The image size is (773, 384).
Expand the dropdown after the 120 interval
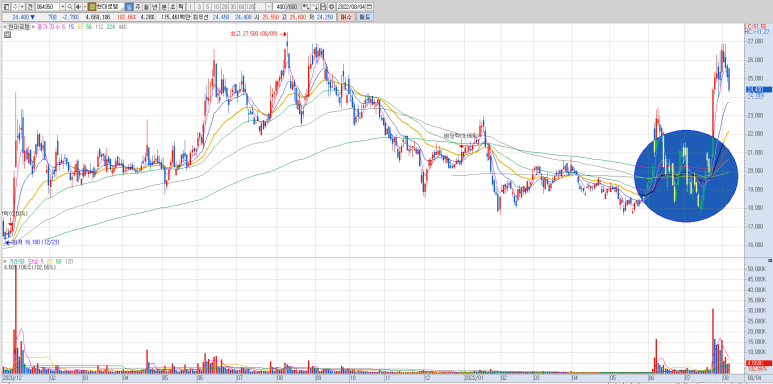pyautogui.click(x=269, y=7)
